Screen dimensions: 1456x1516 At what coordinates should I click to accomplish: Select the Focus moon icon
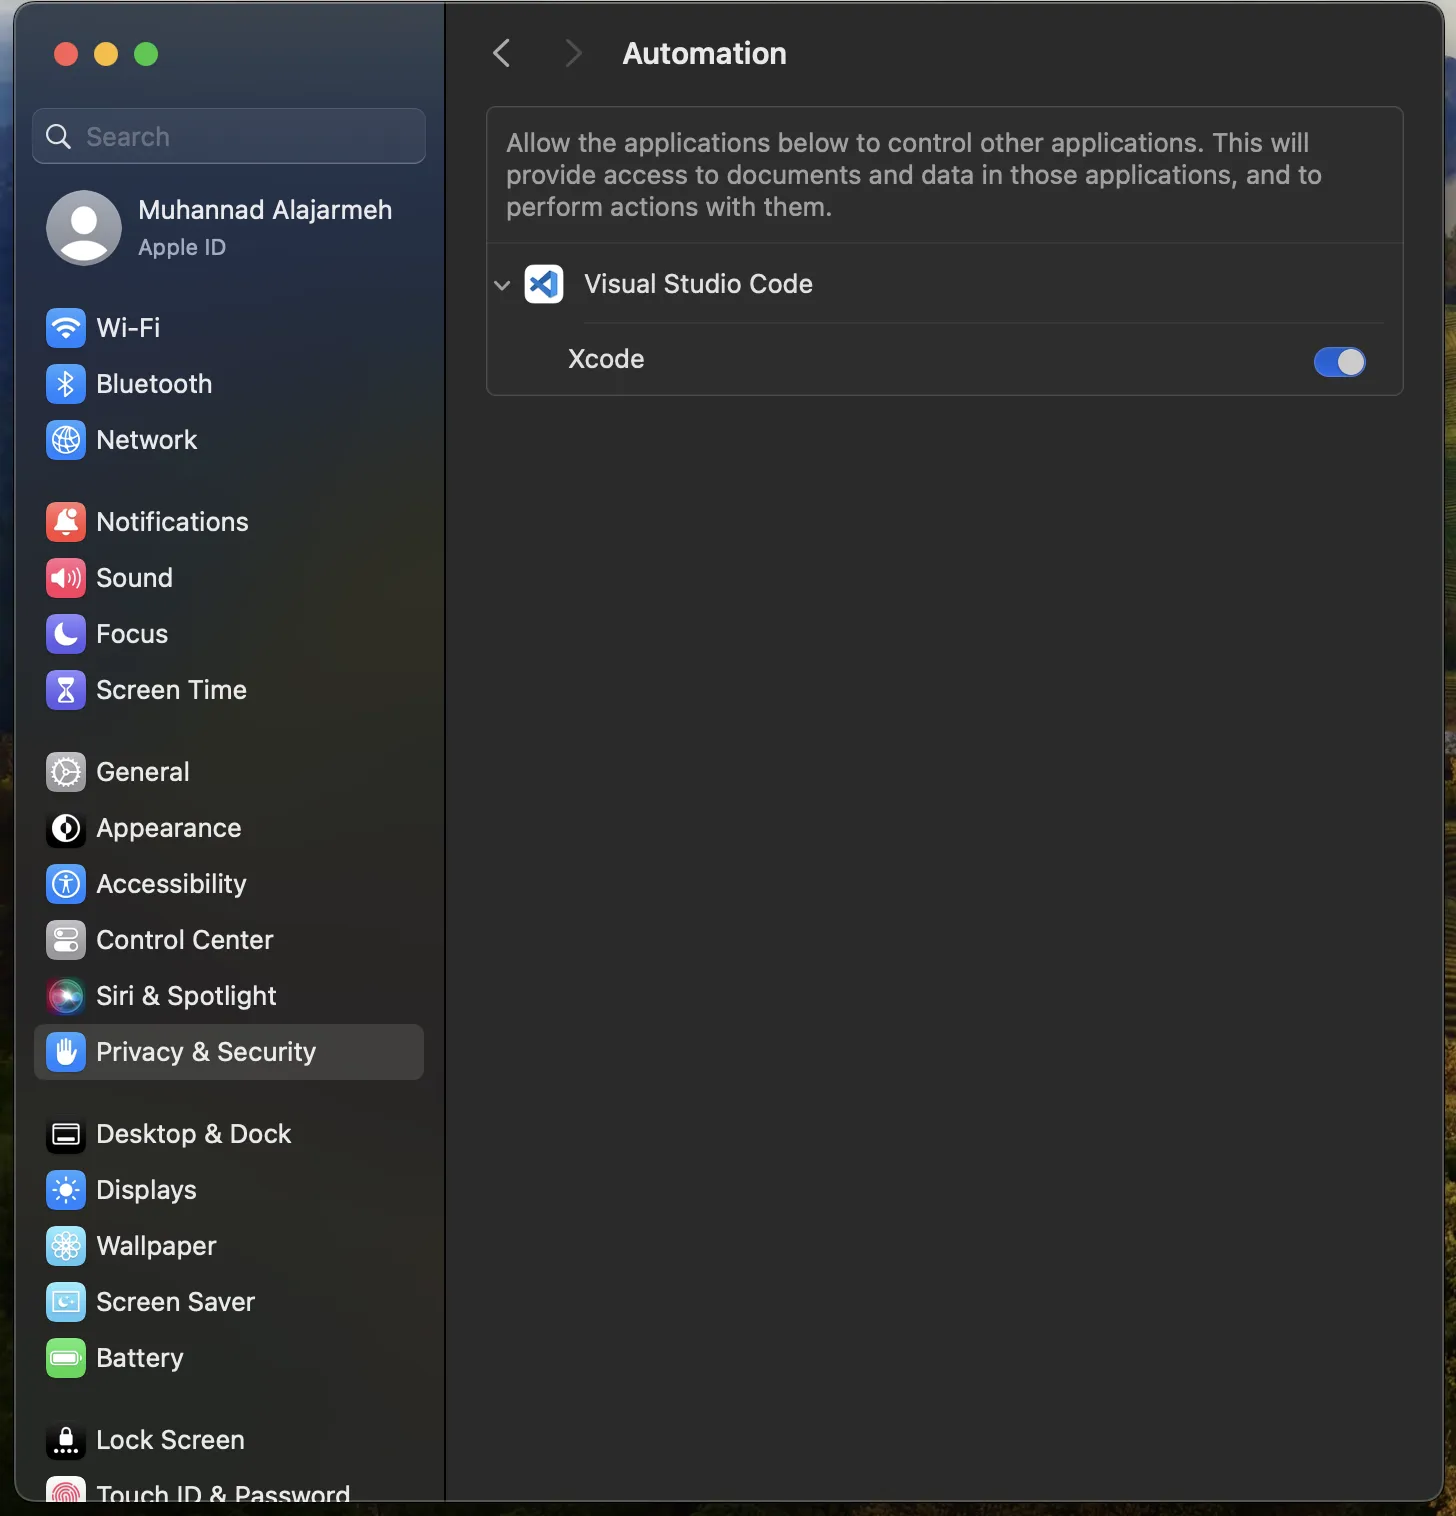click(66, 634)
